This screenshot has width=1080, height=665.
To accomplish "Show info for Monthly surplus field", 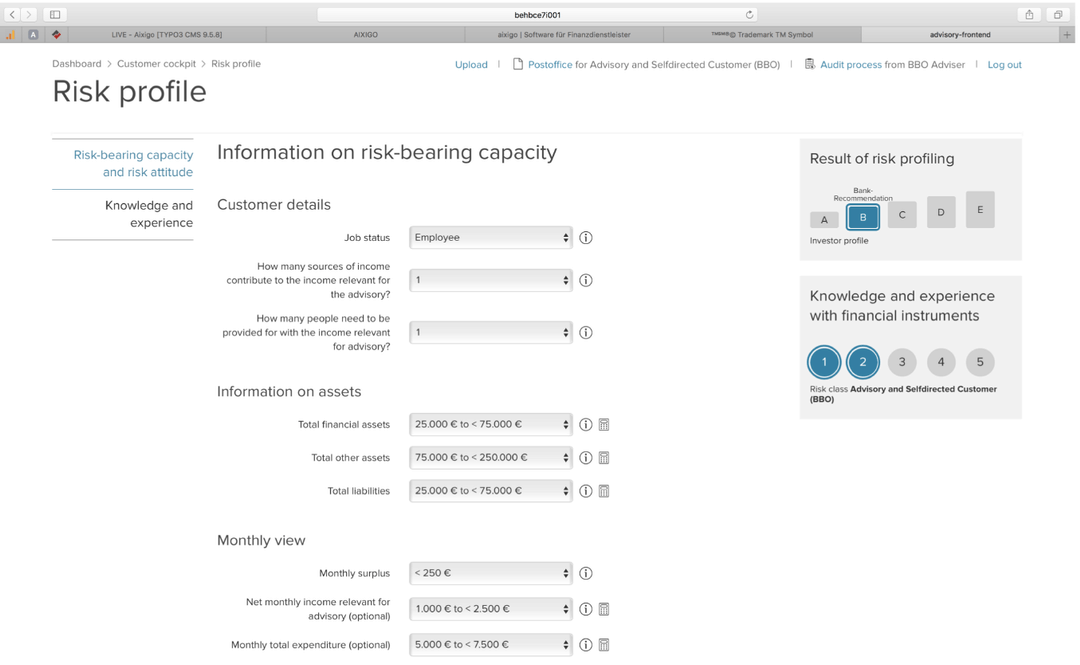I will coord(585,572).
